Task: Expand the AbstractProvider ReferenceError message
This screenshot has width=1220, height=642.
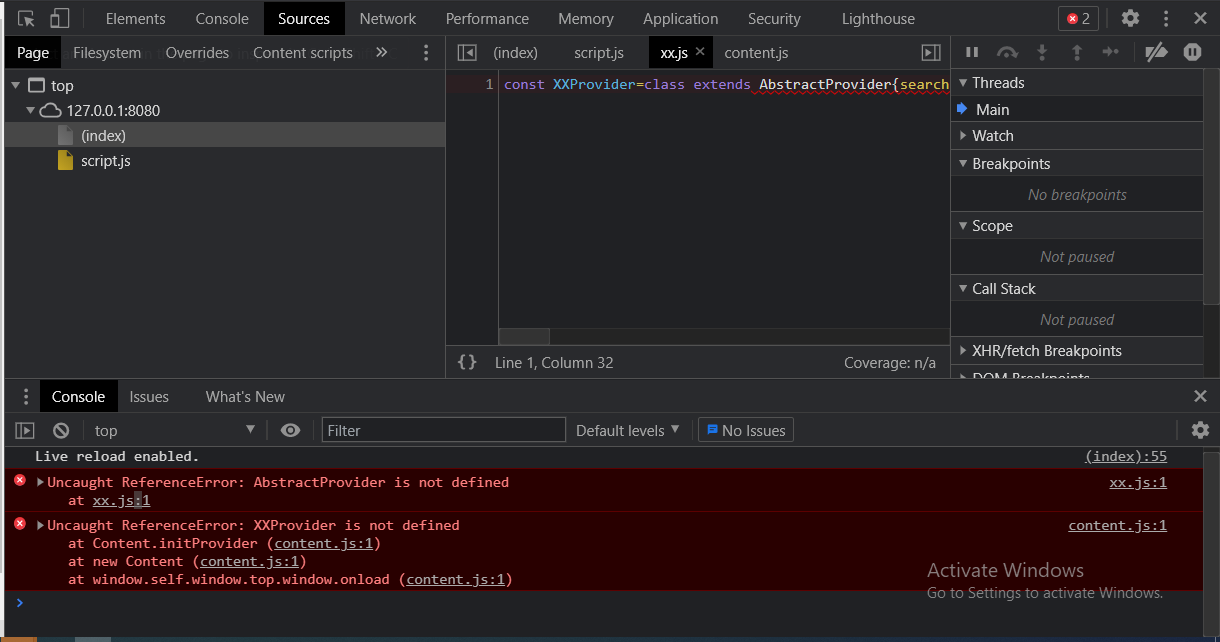Action: (41, 482)
